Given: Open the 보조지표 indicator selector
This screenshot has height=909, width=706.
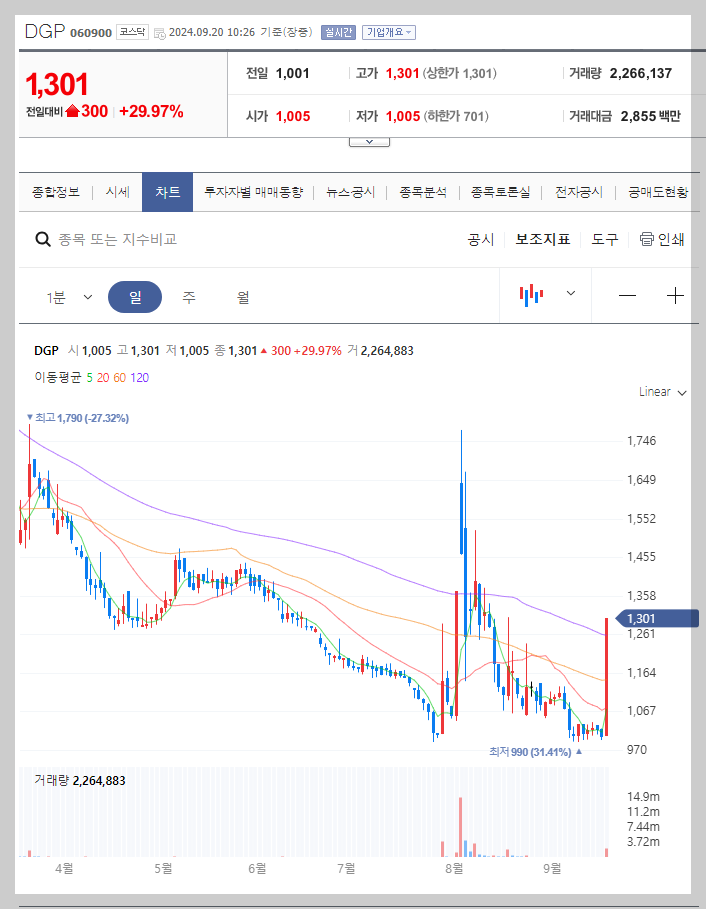Looking at the screenshot, I should (543, 240).
